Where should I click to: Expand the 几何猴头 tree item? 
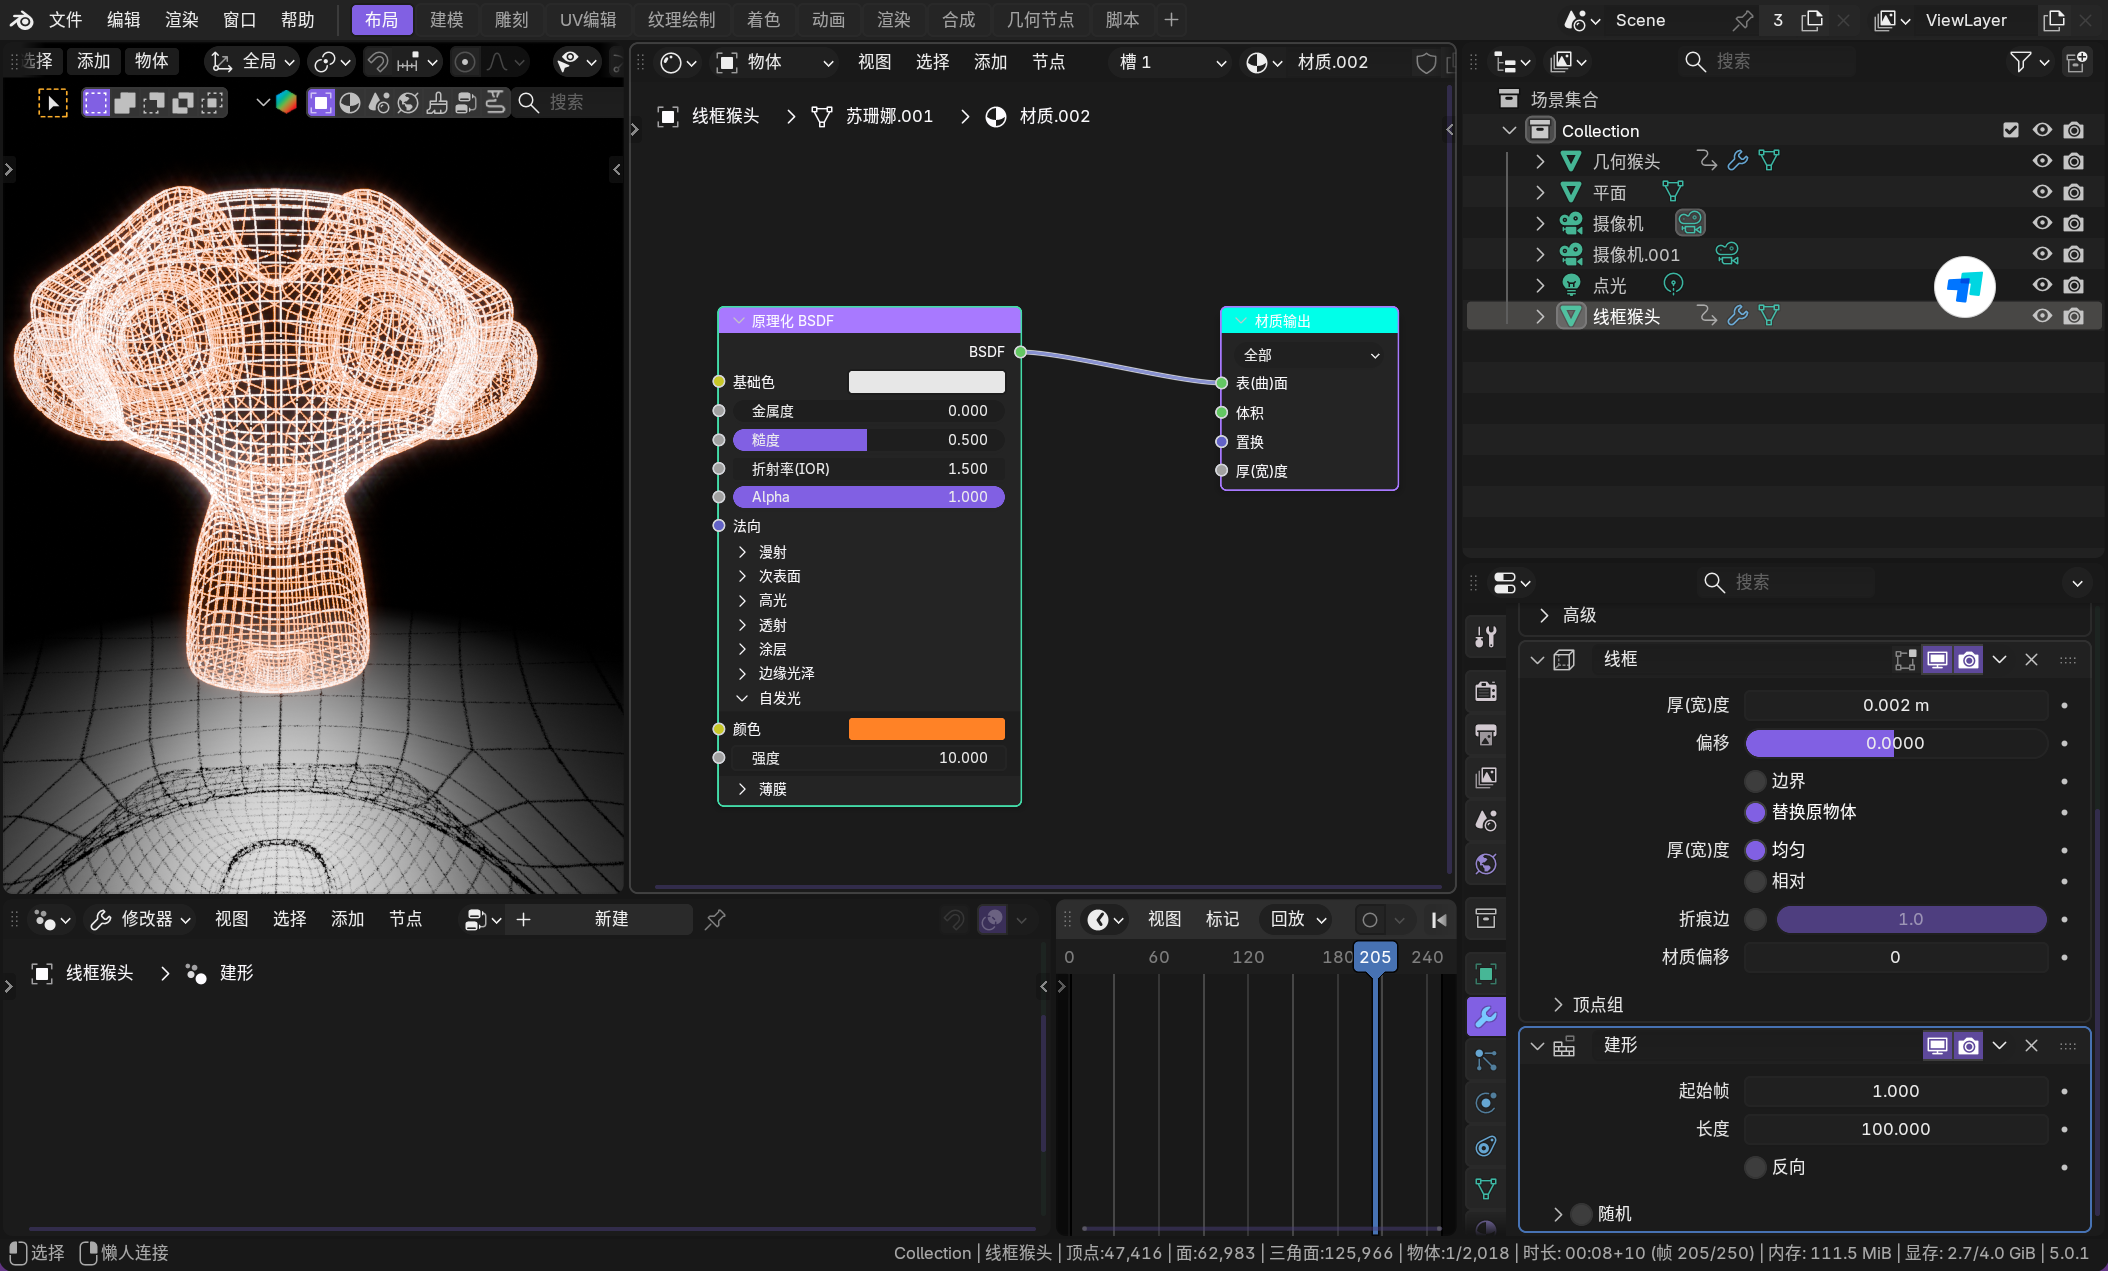click(1540, 161)
